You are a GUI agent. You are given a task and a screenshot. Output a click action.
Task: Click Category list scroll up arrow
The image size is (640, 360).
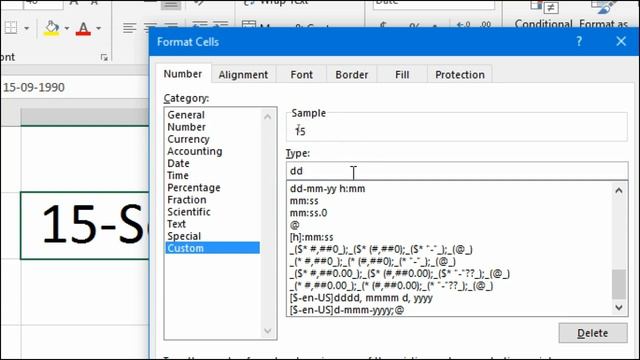click(267, 117)
